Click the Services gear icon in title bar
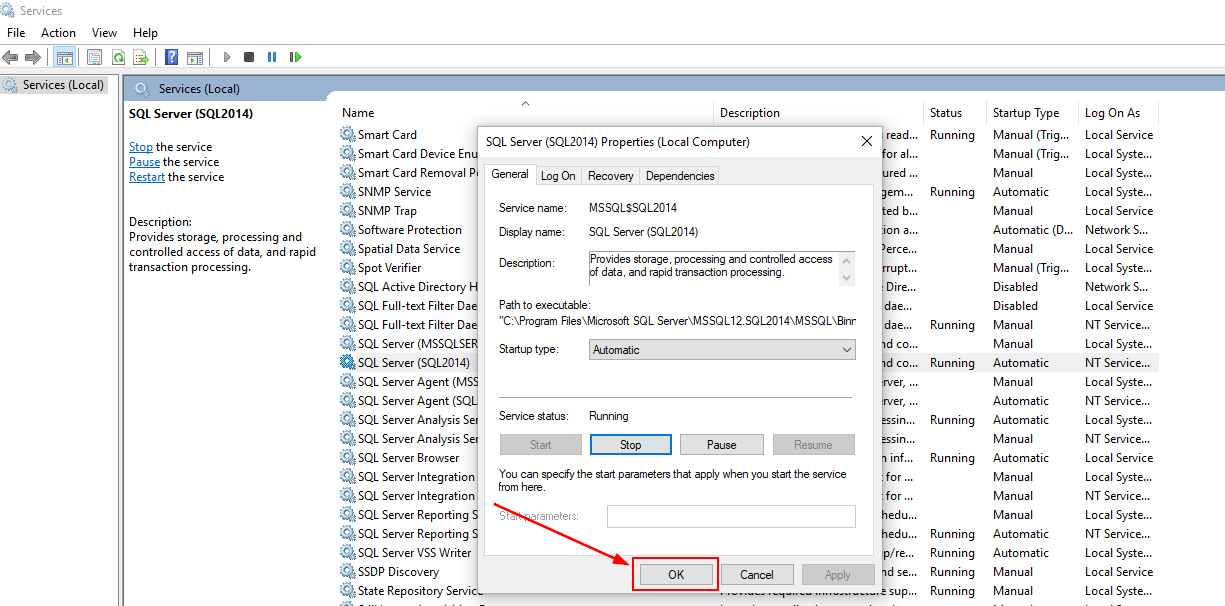The height and width of the screenshot is (606, 1225). (8, 10)
